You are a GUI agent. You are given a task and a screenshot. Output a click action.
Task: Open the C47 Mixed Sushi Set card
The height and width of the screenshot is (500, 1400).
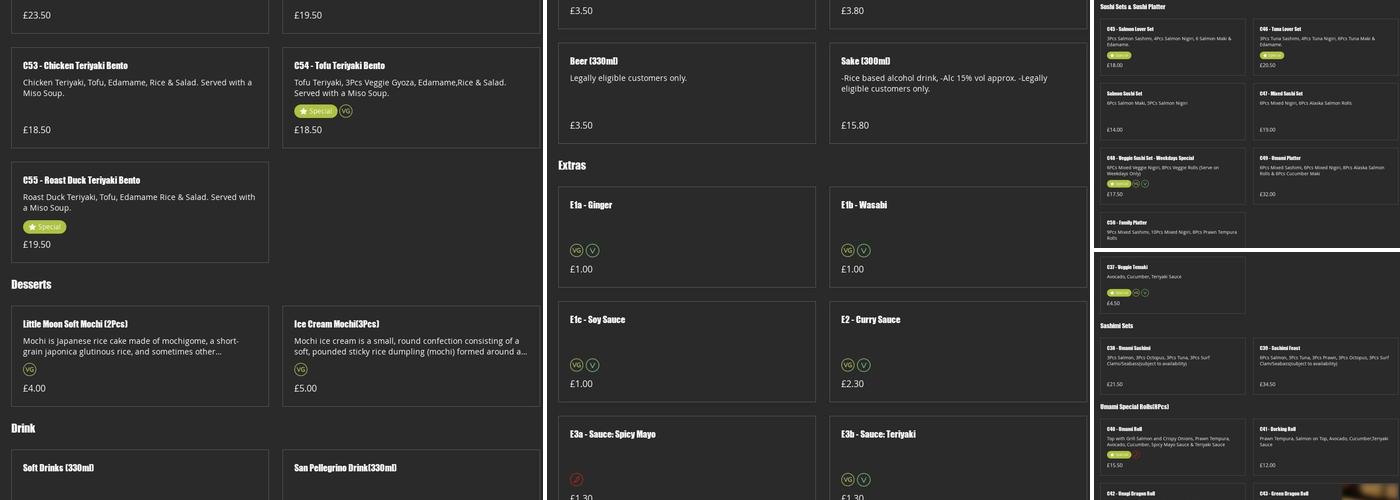(1324, 111)
